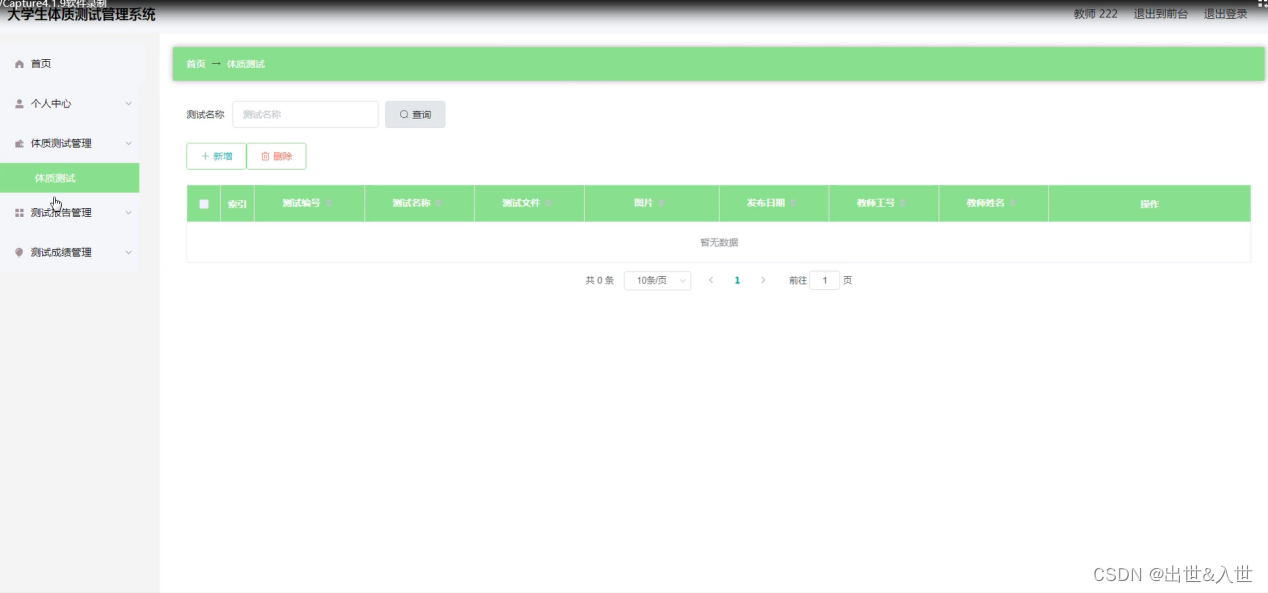Click the grid icon beside 测试报告管理
Screen dimensions: 1268x593
[x=19, y=213]
